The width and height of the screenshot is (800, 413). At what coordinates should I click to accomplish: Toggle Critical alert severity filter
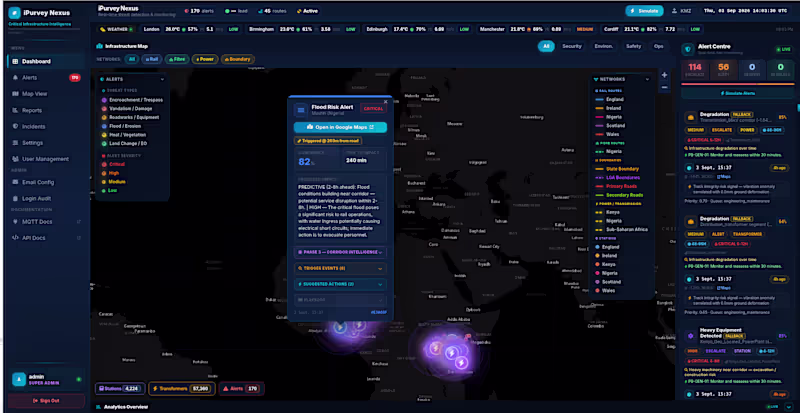click(x=113, y=164)
